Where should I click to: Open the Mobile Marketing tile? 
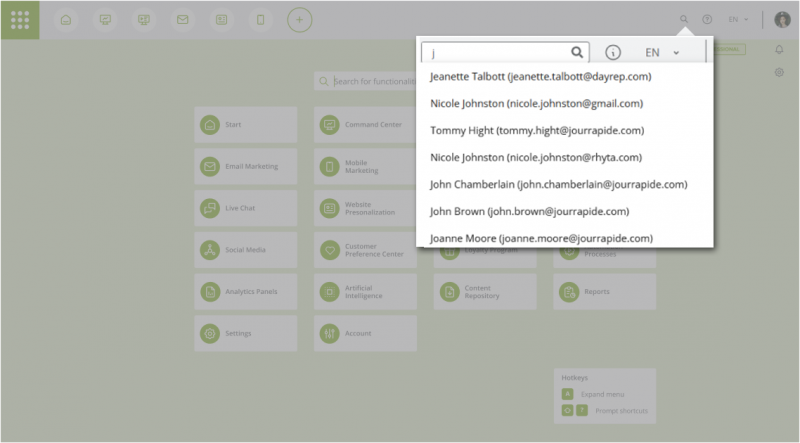click(x=365, y=166)
